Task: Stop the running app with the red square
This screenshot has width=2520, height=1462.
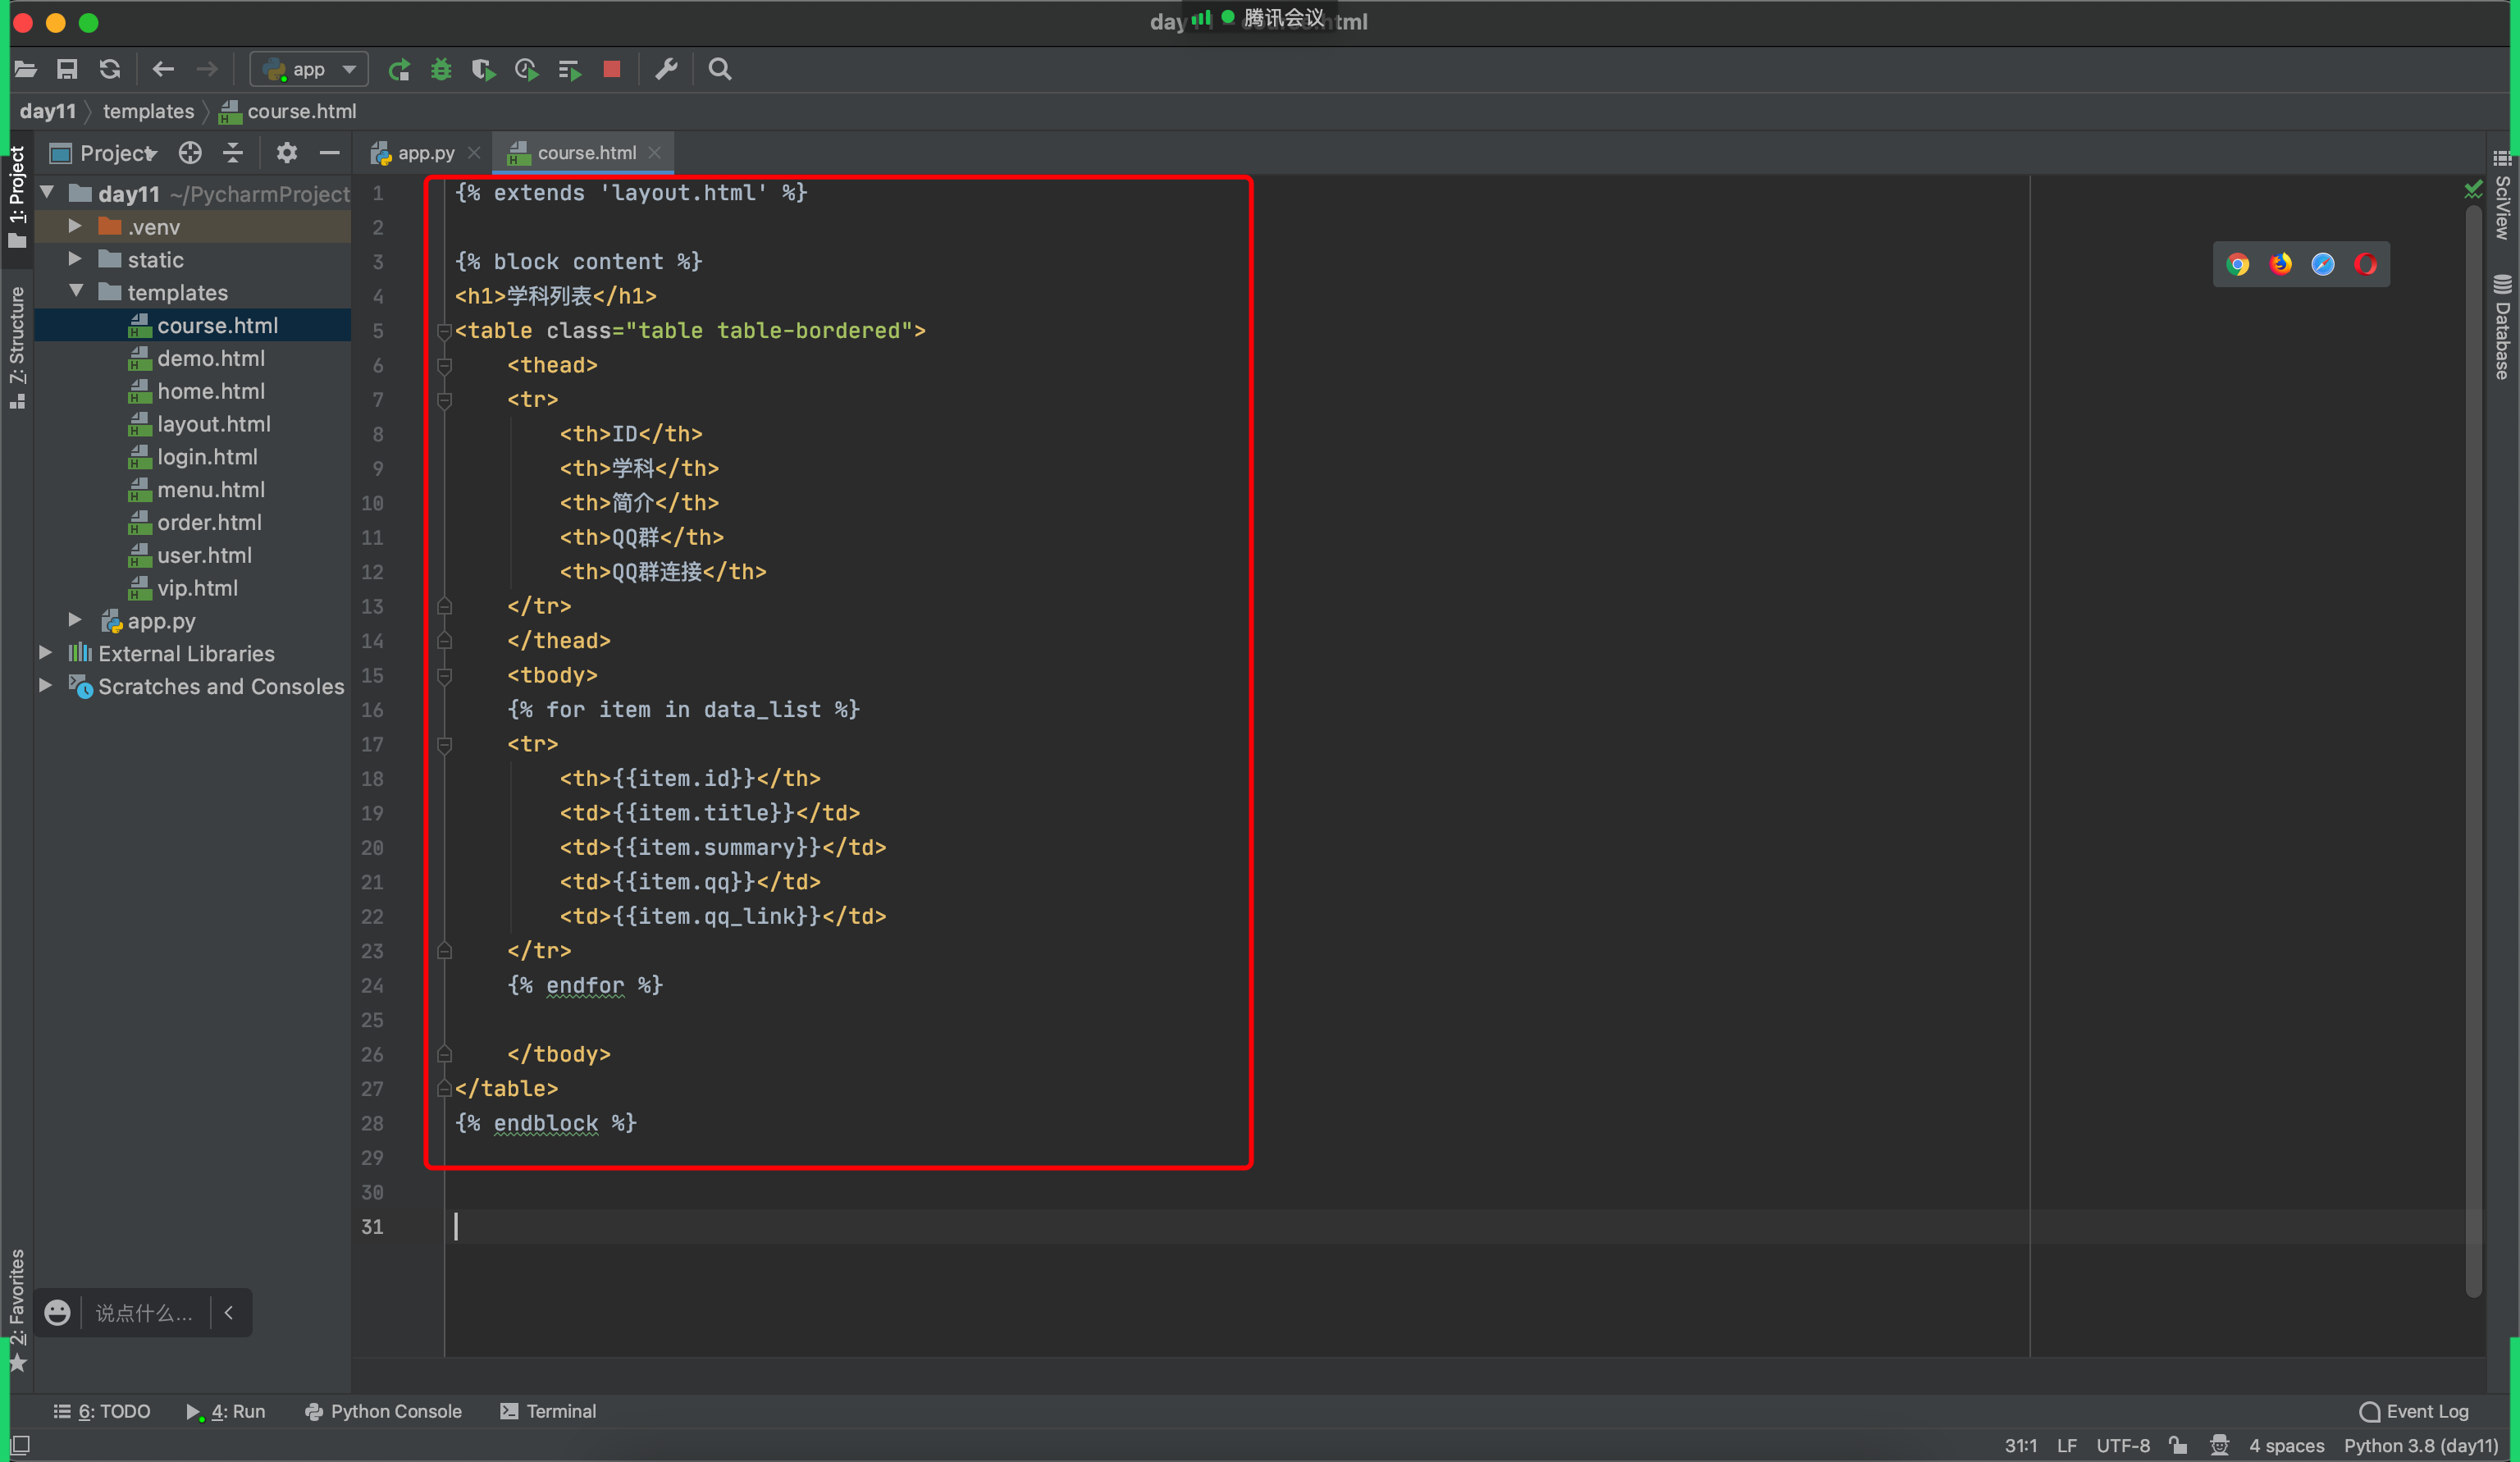Action: (612, 69)
